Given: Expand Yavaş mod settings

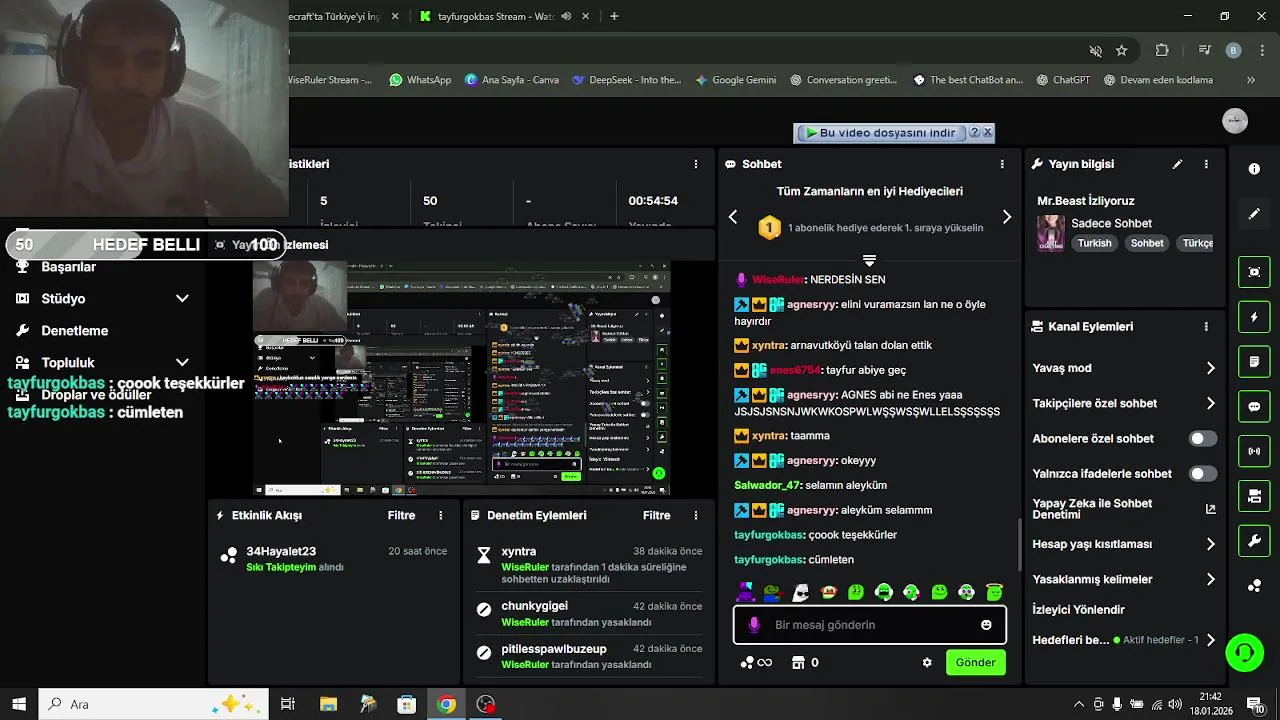Looking at the screenshot, I should [1210, 369].
